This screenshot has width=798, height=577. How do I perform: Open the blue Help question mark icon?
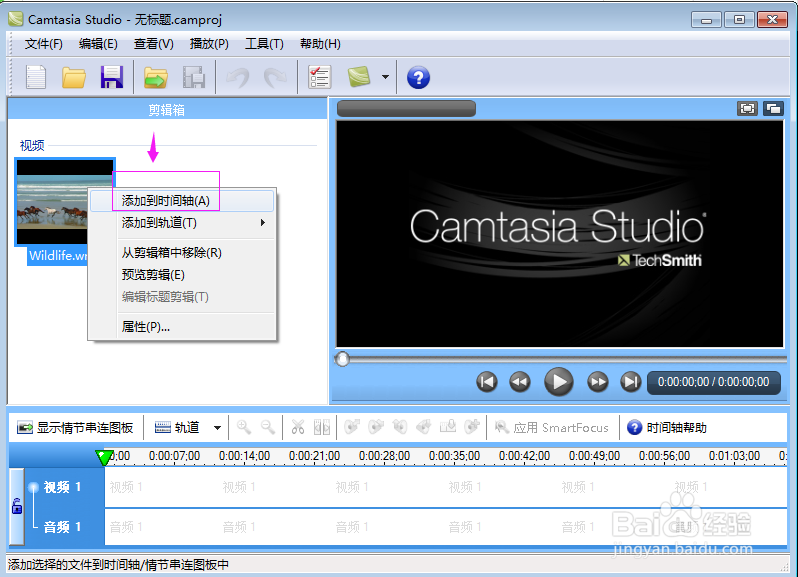tap(418, 77)
